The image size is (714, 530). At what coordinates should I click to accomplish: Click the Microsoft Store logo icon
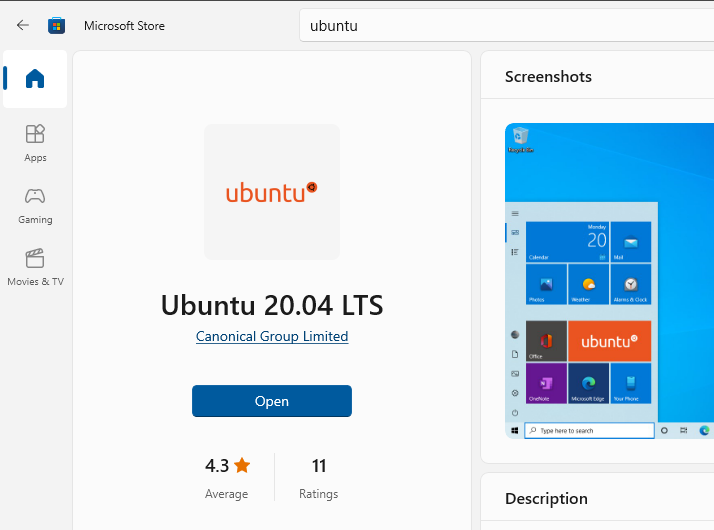56,25
